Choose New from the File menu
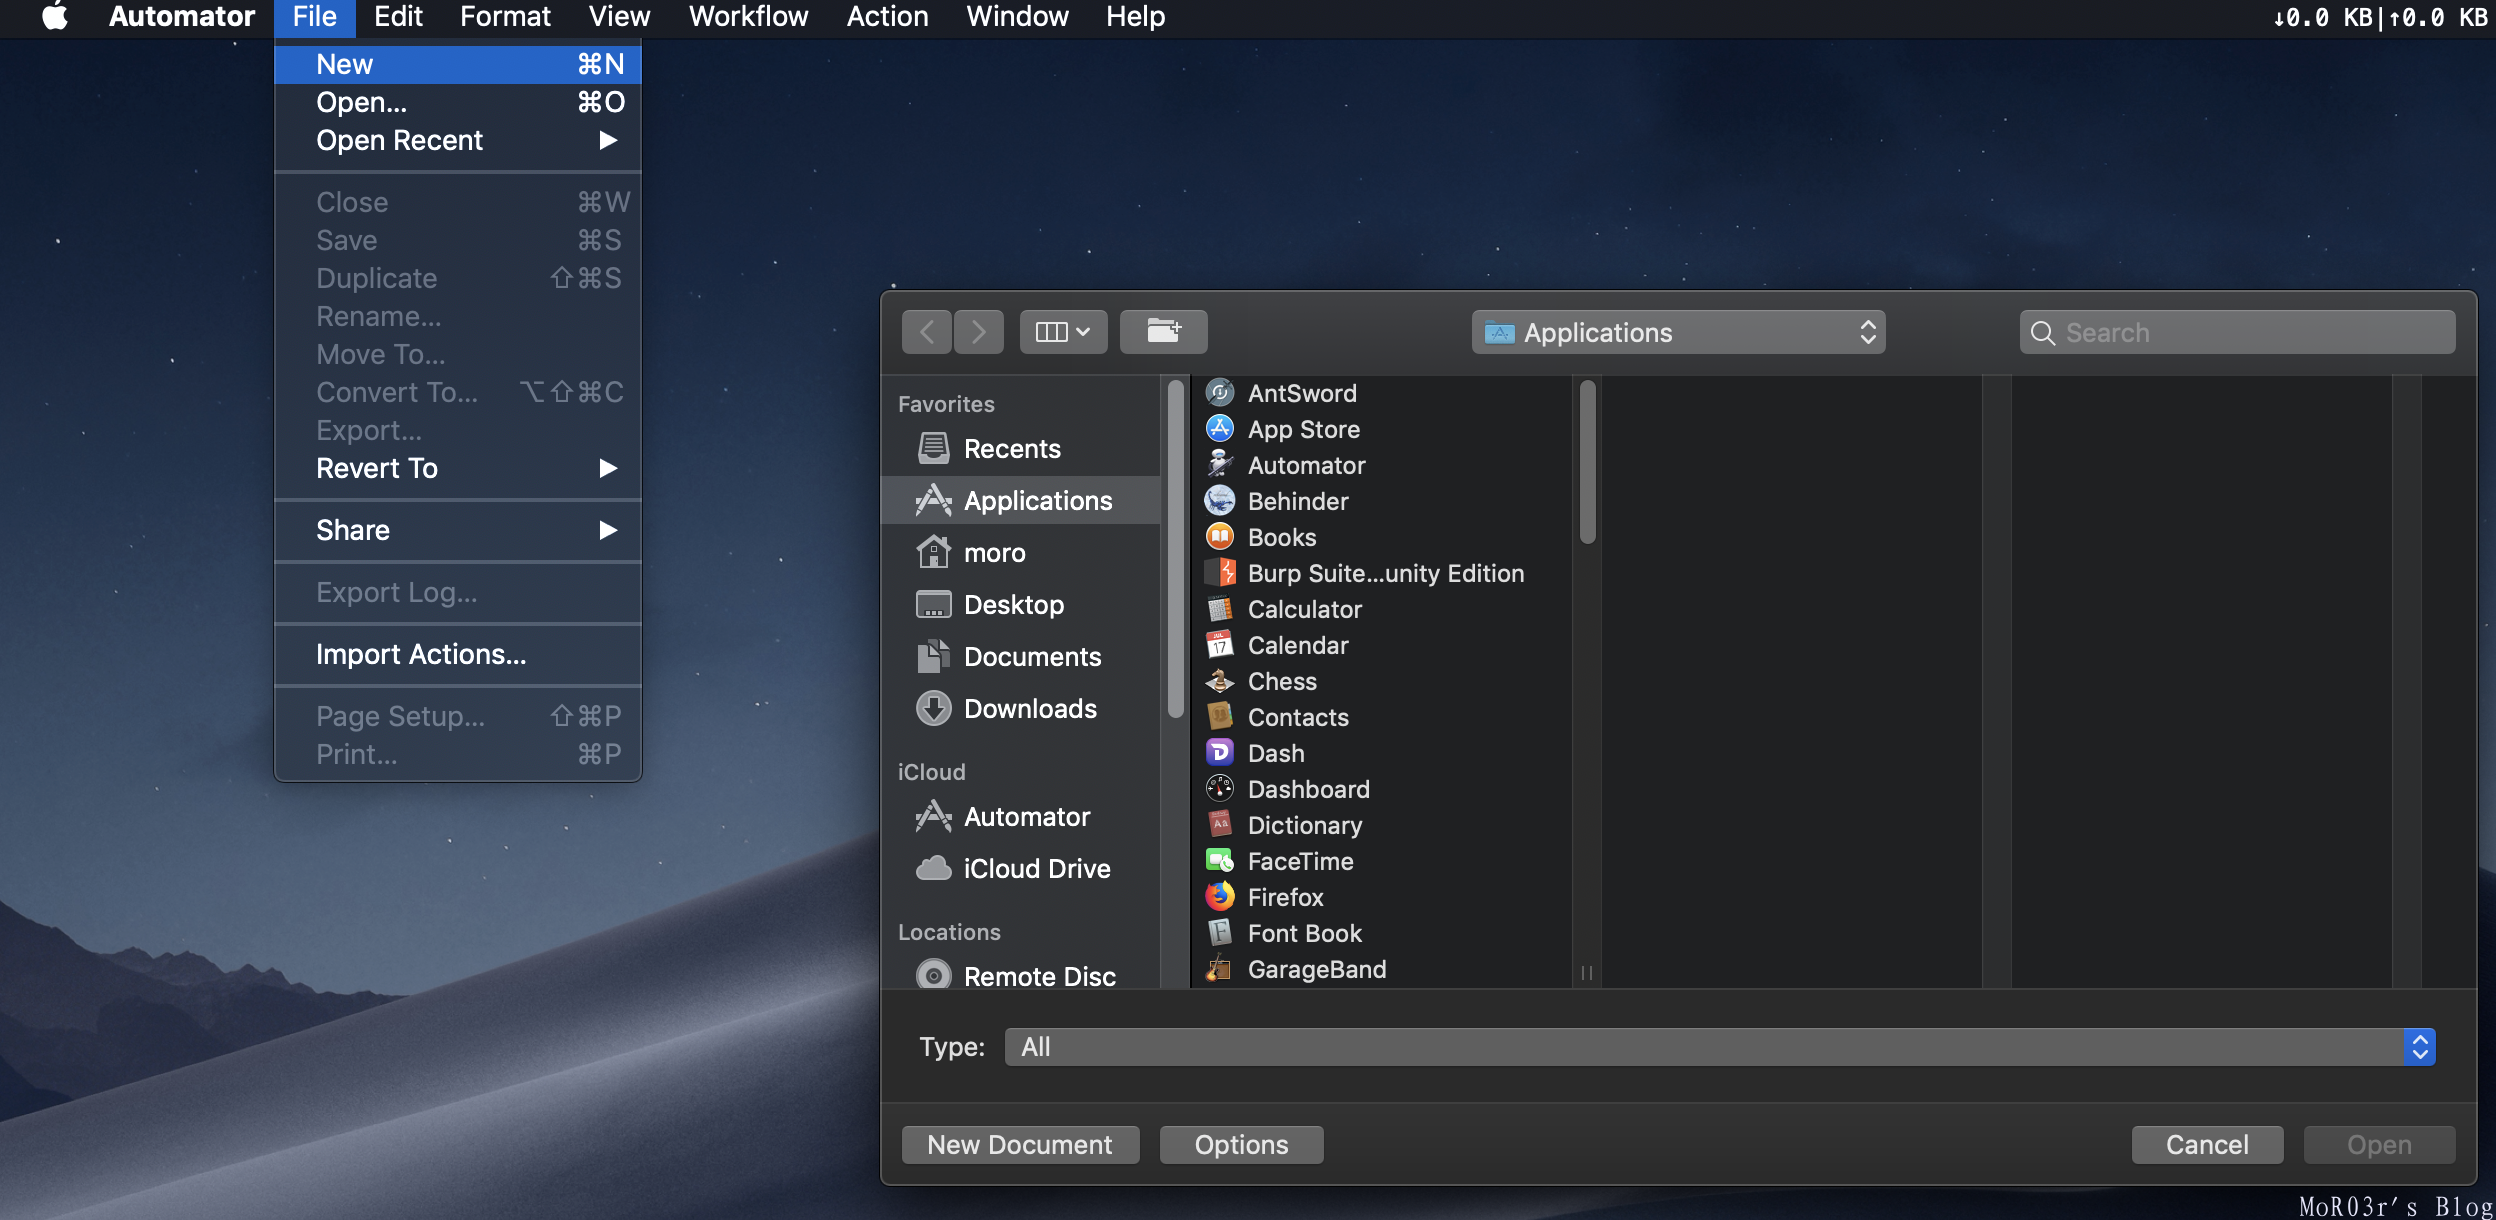Image resolution: width=2496 pixels, height=1220 pixels. pos(458,64)
